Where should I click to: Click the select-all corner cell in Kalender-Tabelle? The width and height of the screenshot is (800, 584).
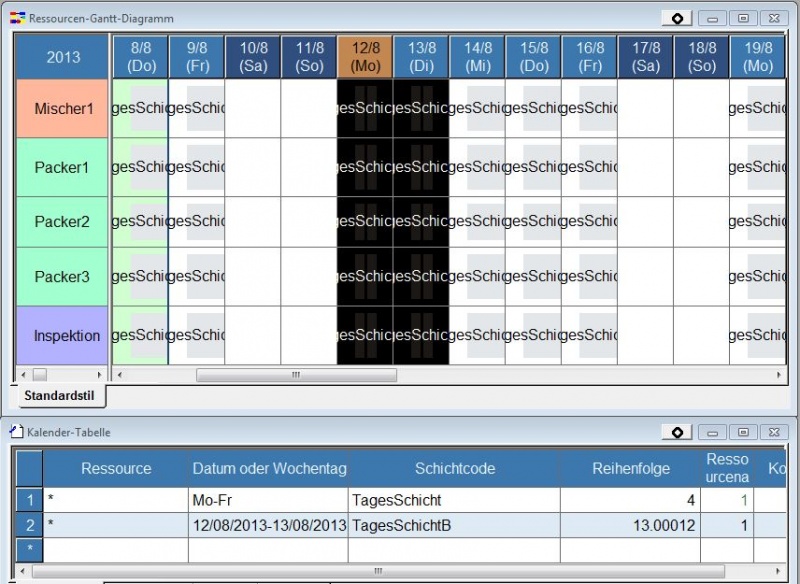tap(29, 468)
